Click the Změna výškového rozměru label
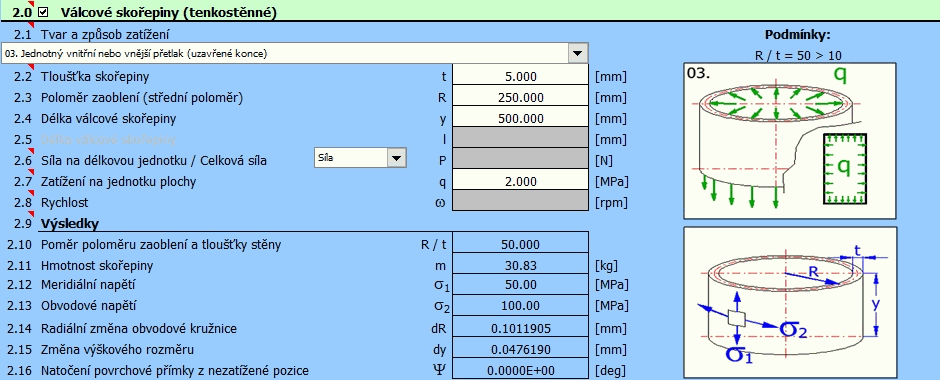Image resolution: width=940 pixels, height=380 pixels. click(x=117, y=349)
